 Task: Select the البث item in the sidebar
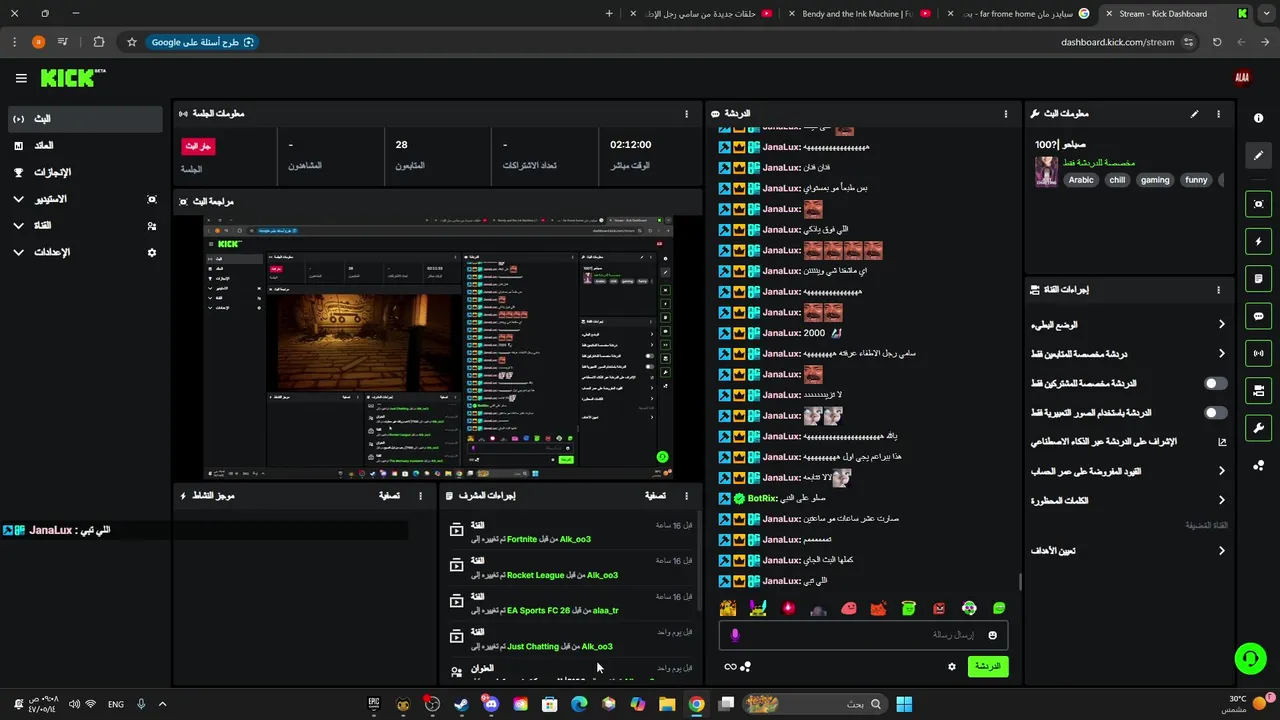[85, 119]
